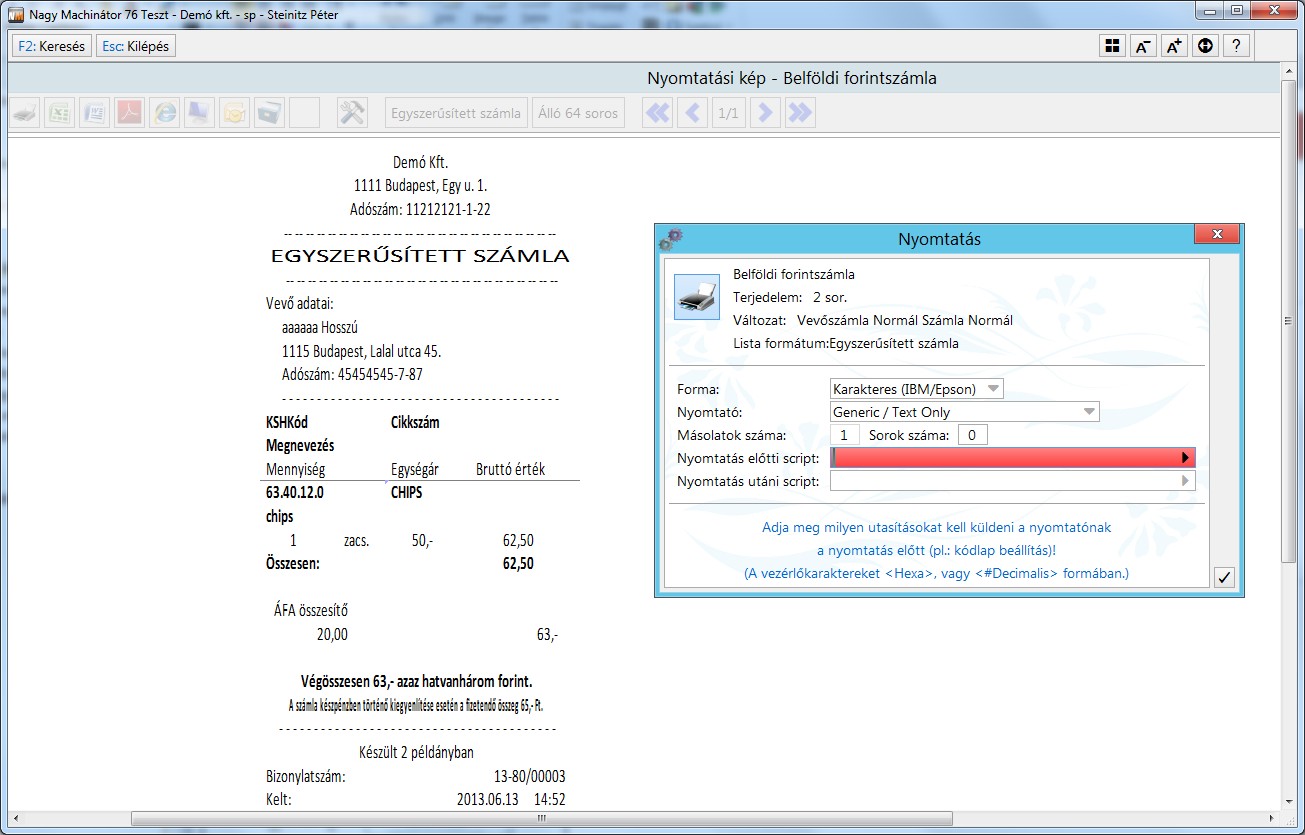Export to Excel via the toolbar icon
This screenshot has height=835, width=1305.
point(60,113)
